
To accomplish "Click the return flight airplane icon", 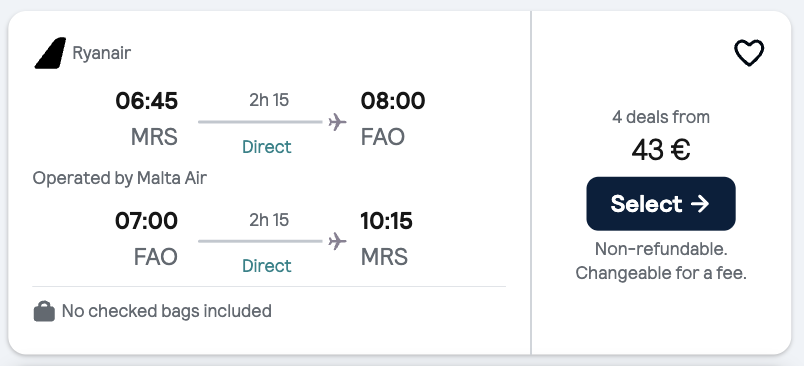I will coord(337,241).
